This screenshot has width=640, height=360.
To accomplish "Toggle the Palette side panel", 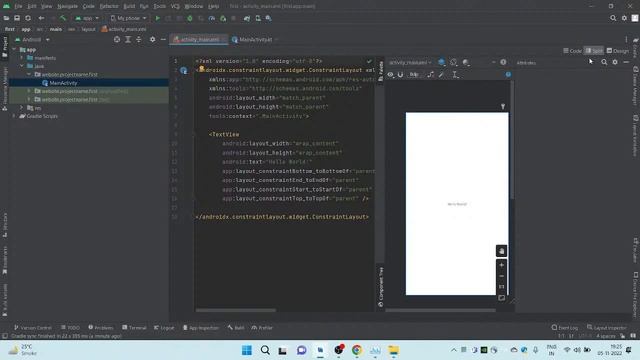I will pyautogui.click(x=381, y=71).
